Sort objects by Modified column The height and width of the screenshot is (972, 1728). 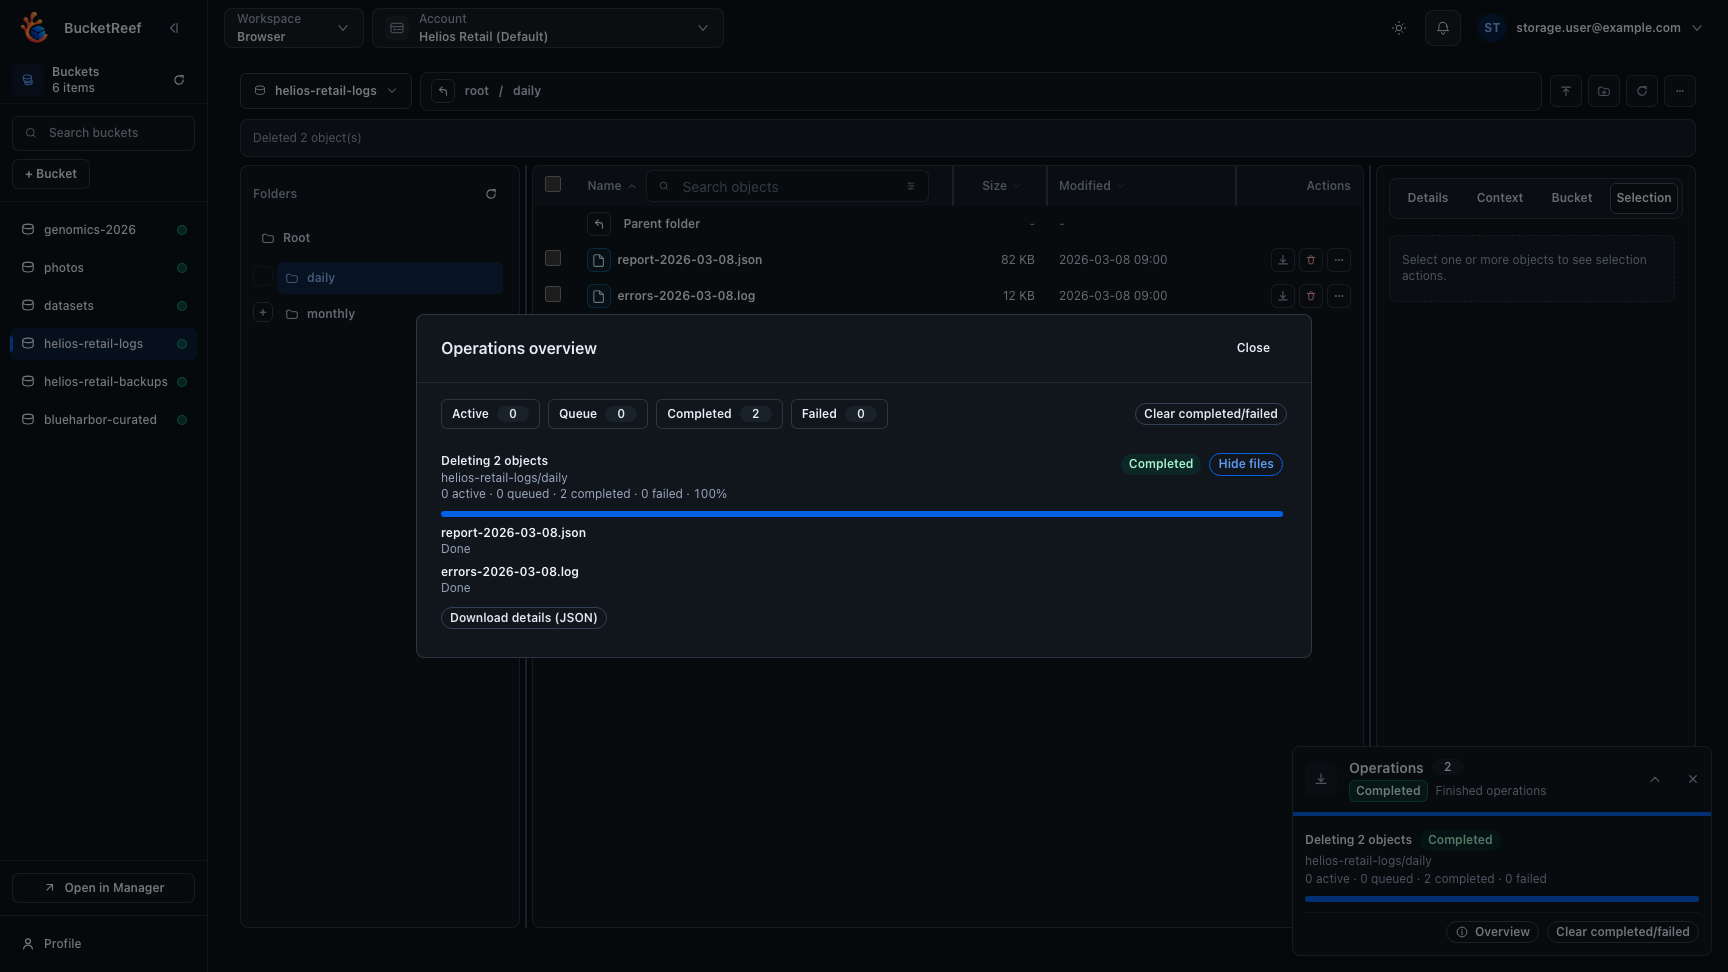[x=1092, y=186]
